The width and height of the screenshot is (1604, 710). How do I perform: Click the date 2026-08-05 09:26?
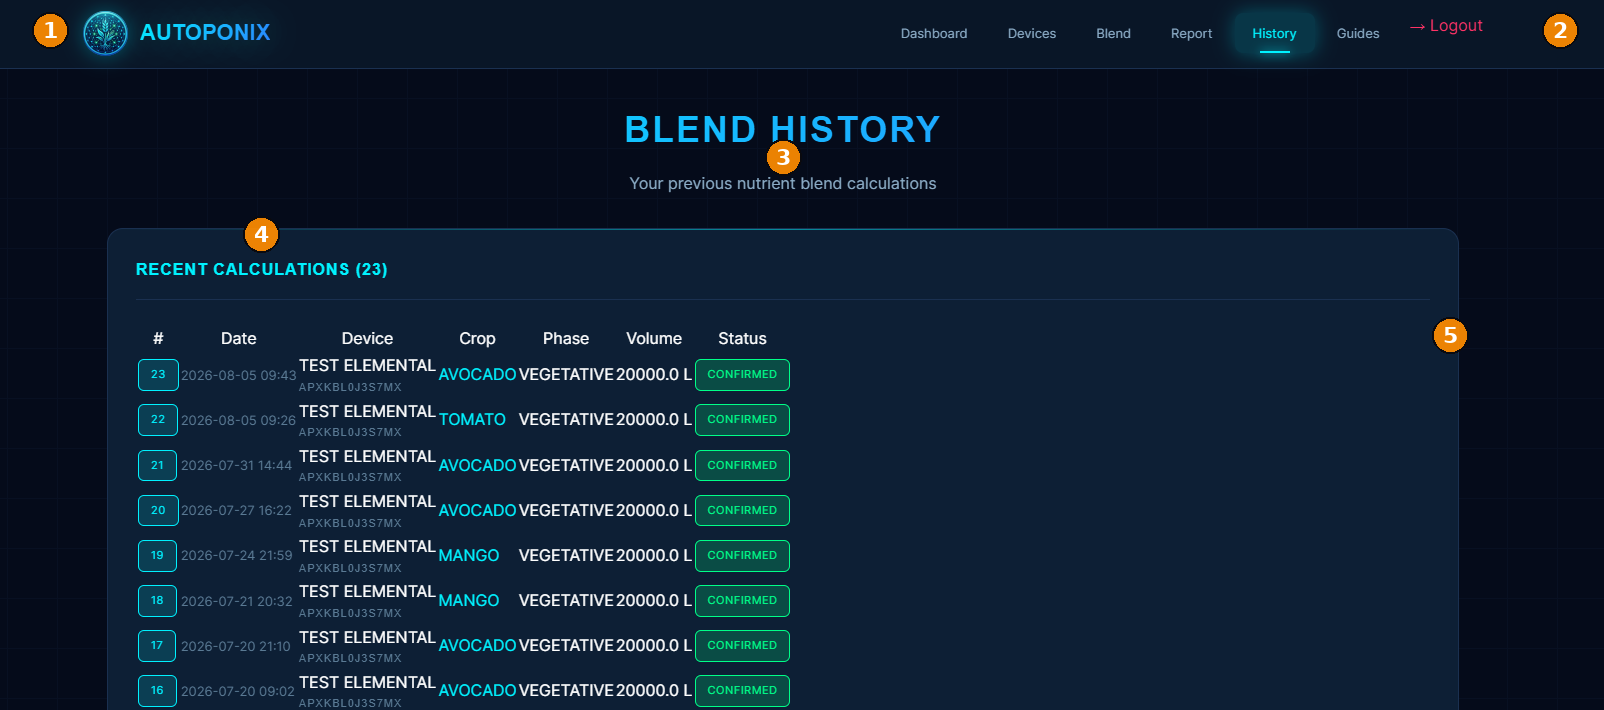[x=239, y=420]
